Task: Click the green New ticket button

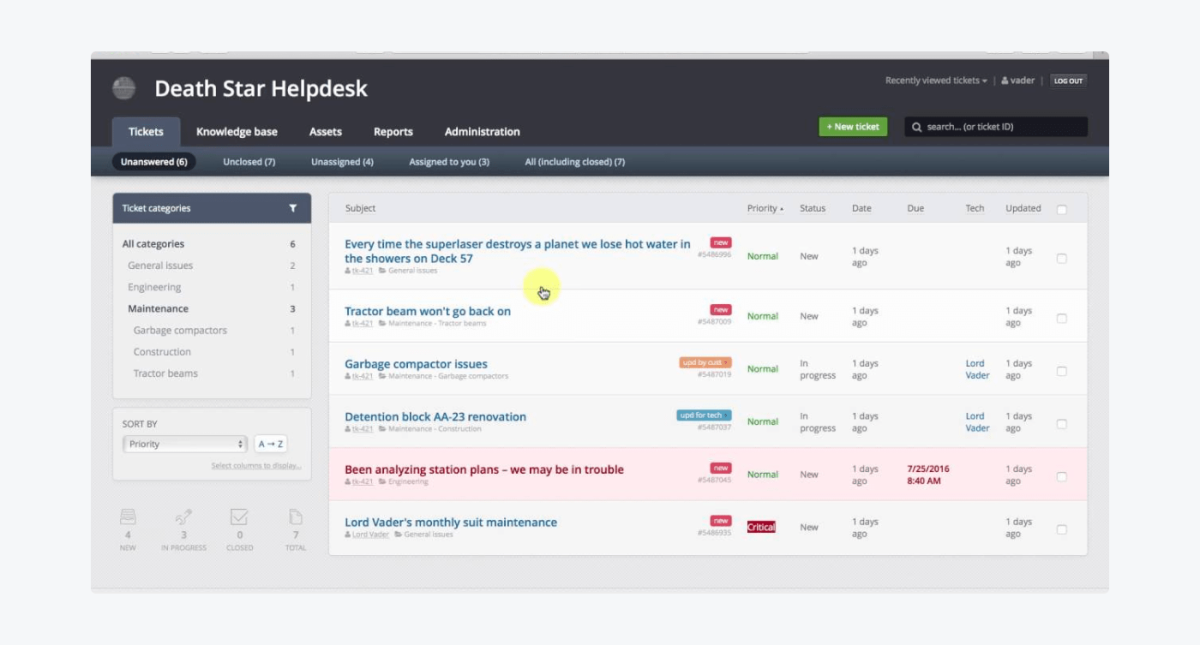Action: 853,127
